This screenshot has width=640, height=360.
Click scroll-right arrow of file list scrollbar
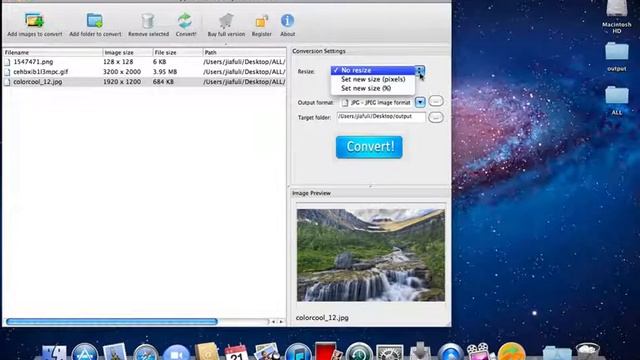(281, 322)
